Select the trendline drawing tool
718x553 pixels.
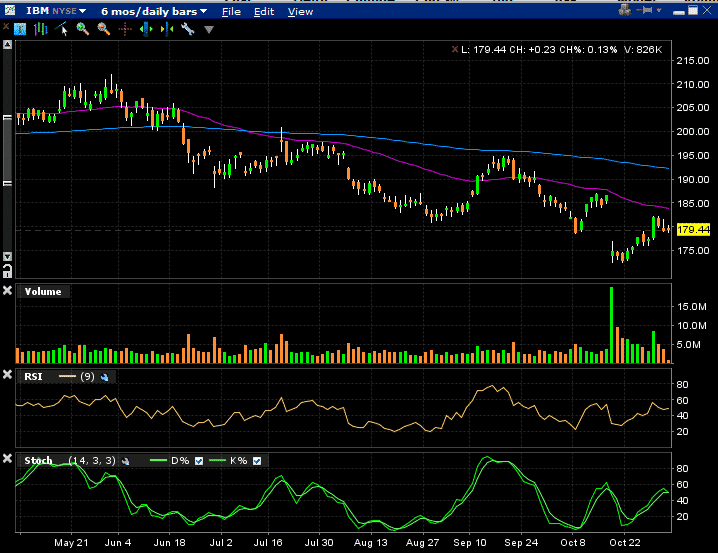(x=61, y=29)
